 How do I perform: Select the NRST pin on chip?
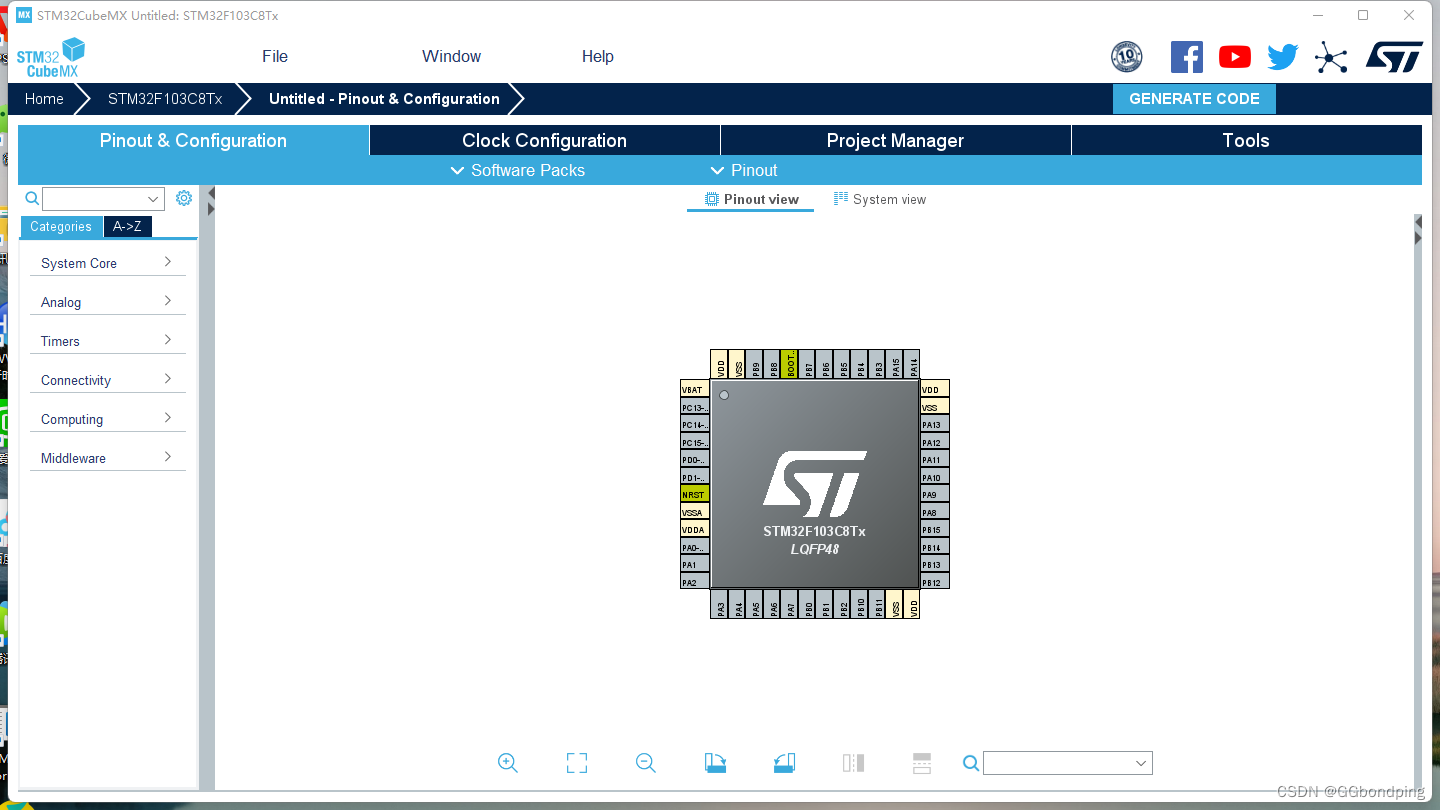tap(694, 494)
